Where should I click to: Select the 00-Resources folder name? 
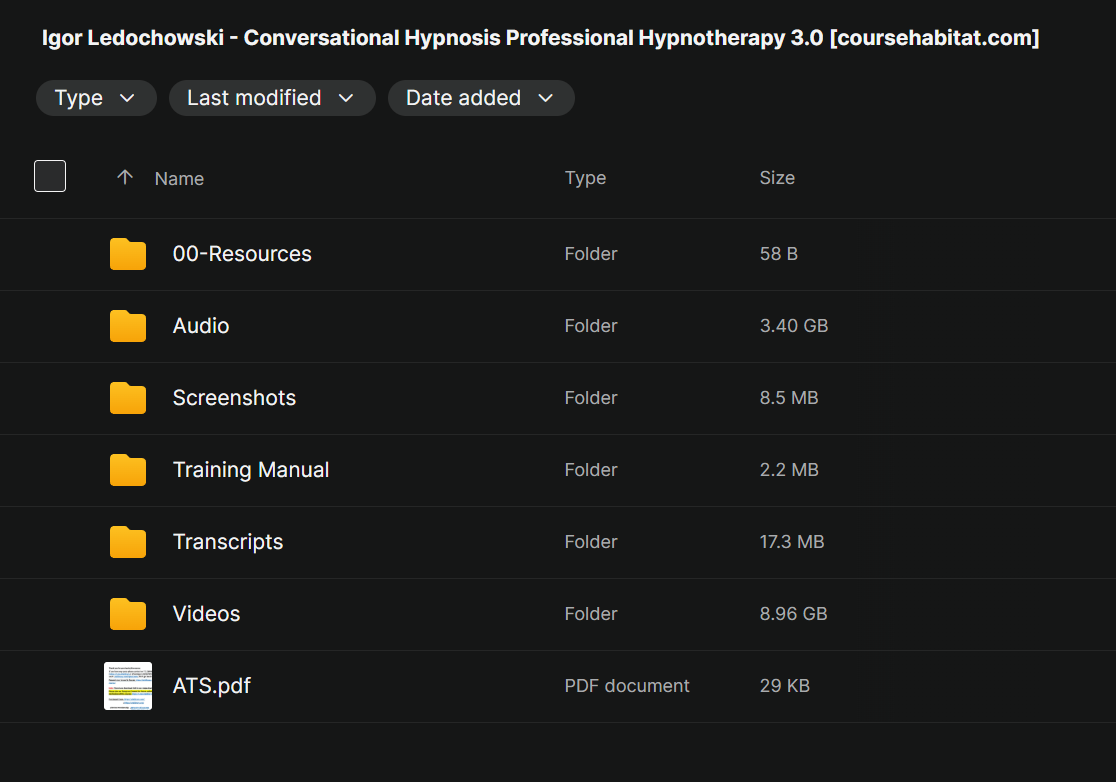point(242,254)
